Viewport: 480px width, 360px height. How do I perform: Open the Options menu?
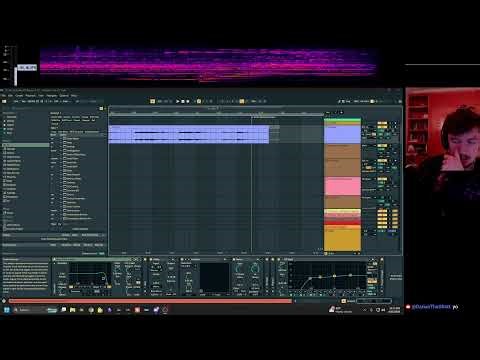click(x=64, y=96)
